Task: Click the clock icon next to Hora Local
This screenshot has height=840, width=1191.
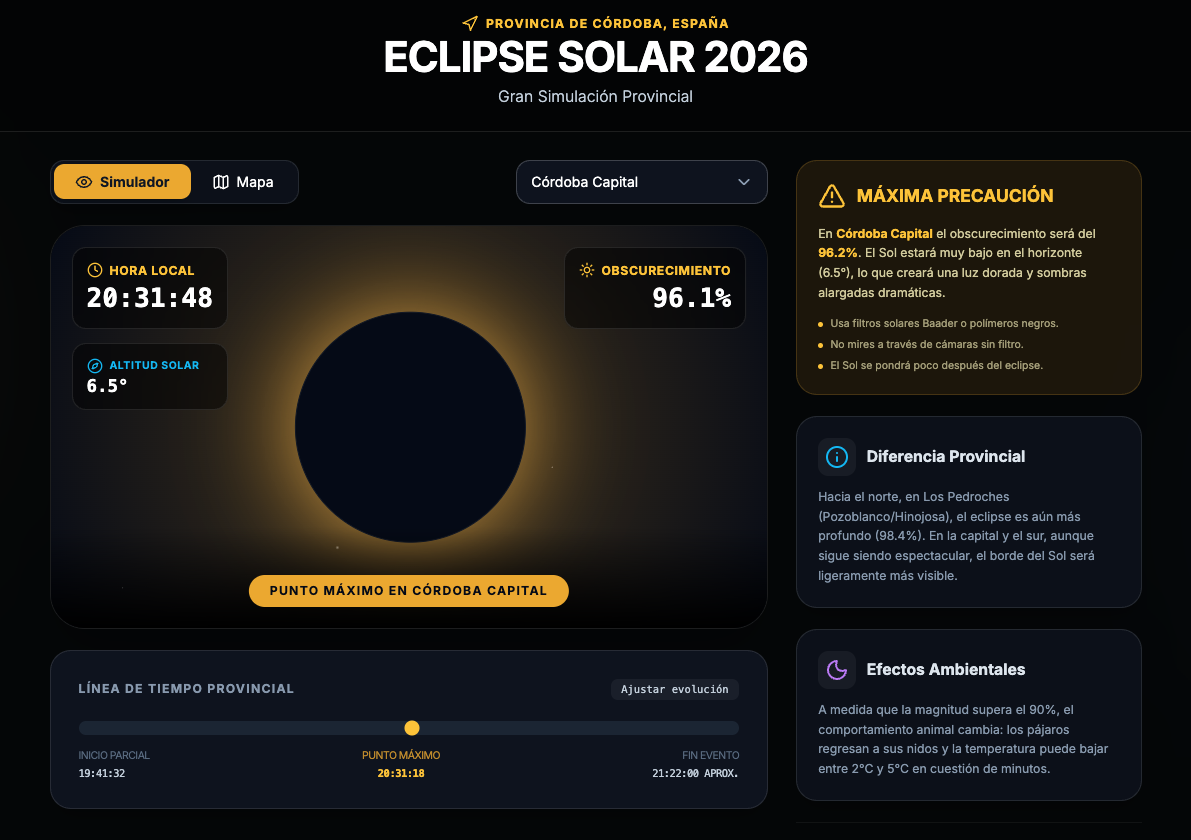Action: coord(95,270)
